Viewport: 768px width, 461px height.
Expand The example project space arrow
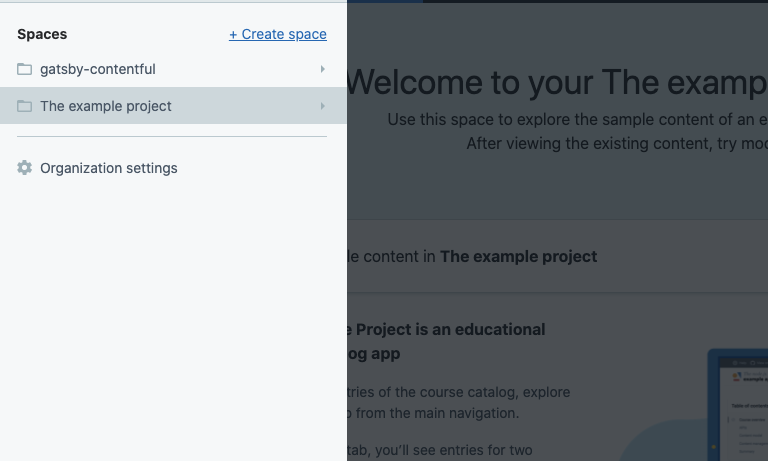point(322,106)
